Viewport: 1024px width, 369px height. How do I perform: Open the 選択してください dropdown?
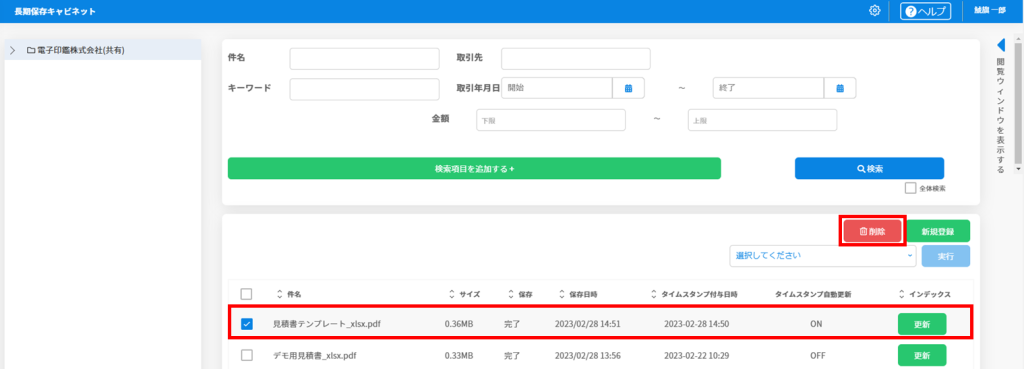[823, 256]
